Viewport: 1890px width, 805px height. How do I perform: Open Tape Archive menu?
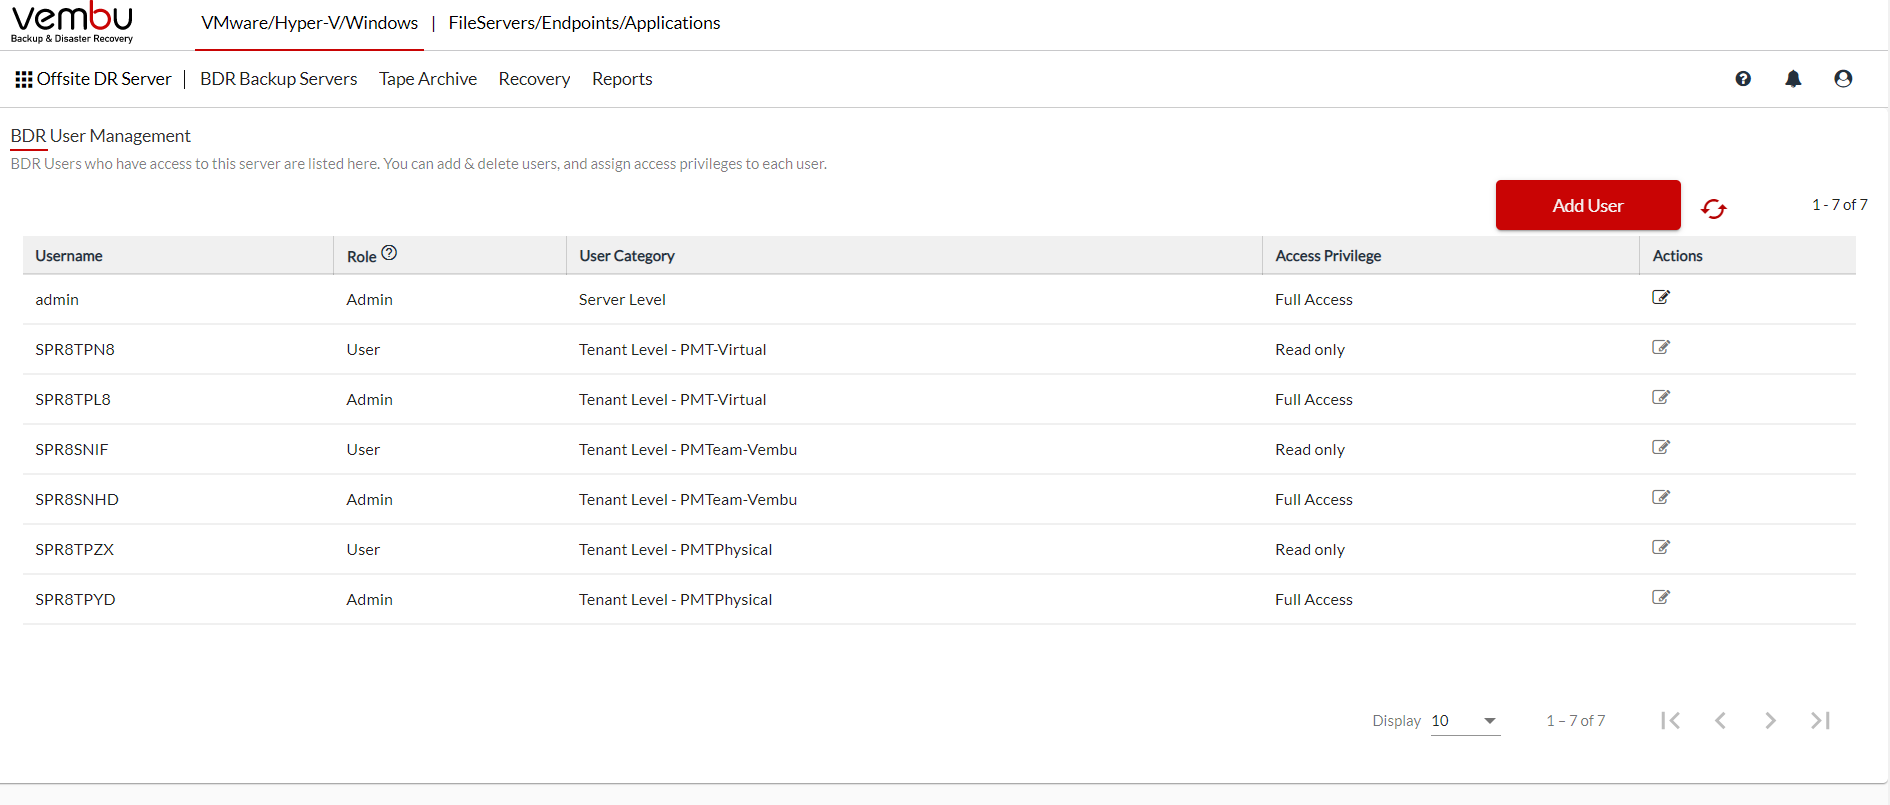428,79
